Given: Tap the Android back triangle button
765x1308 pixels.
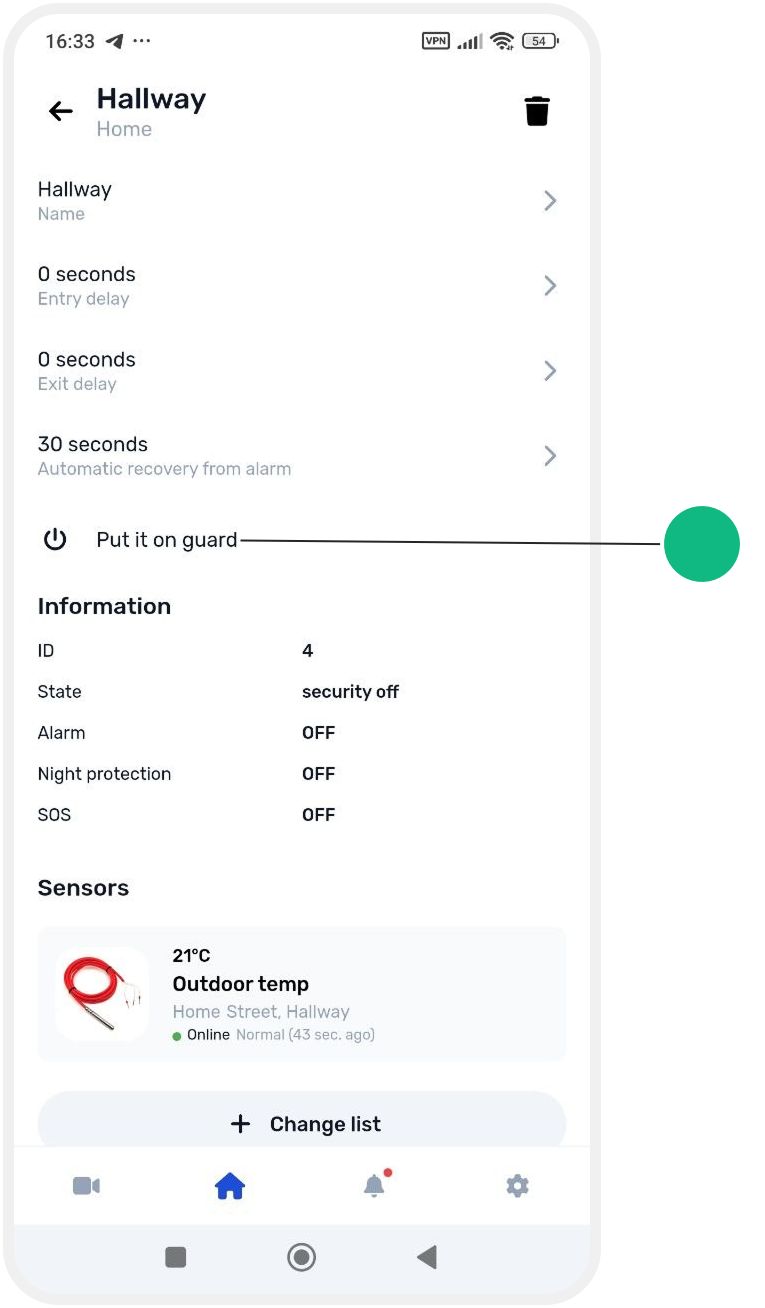Looking at the screenshot, I should pos(427,1257).
